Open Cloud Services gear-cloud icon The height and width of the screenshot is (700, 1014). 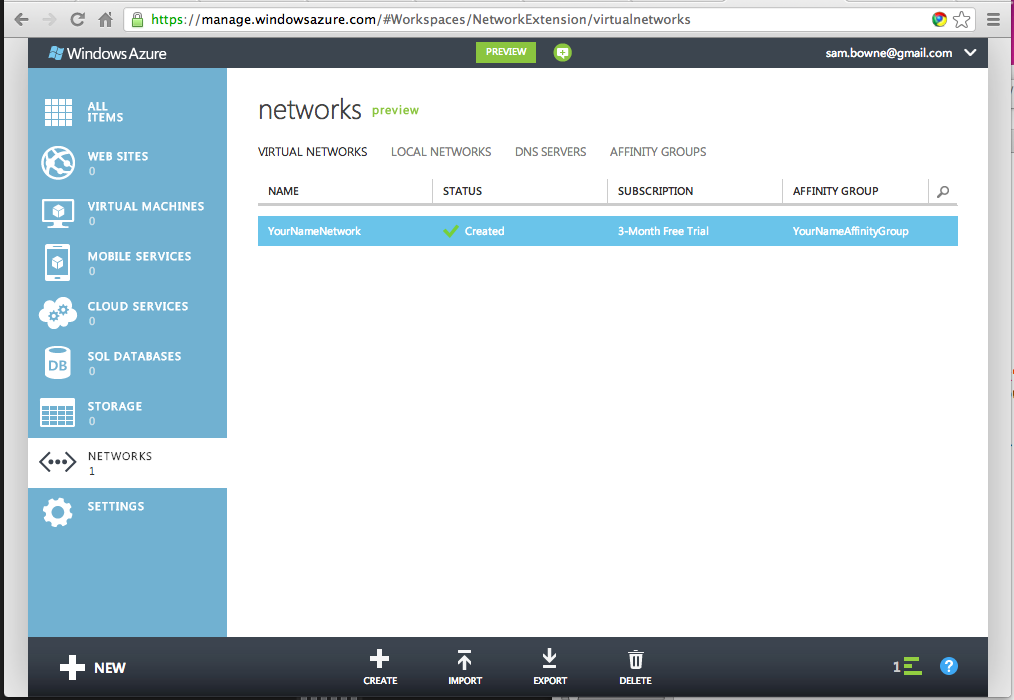tap(58, 313)
